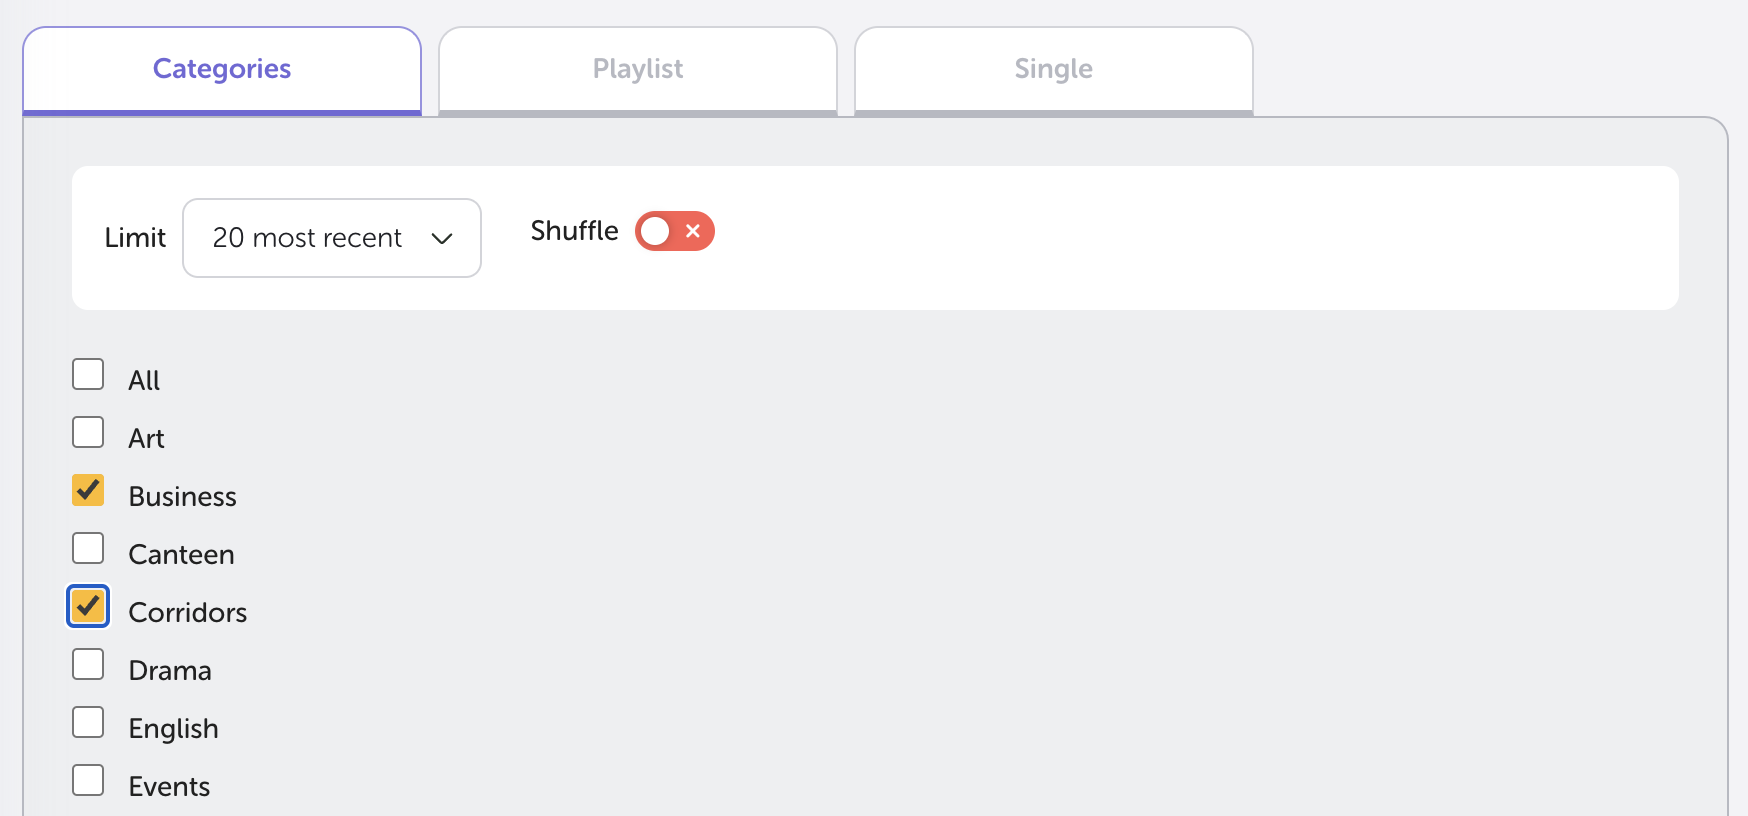This screenshot has width=1748, height=816.
Task: Open the Limit dropdown
Action: click(331, 238)
